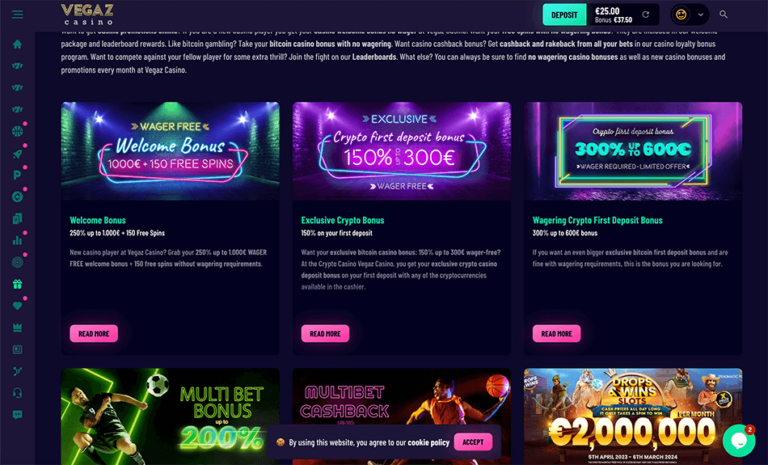The image size is (768, 465).
Task: Click the Deposit button
Action: [564, 15]
